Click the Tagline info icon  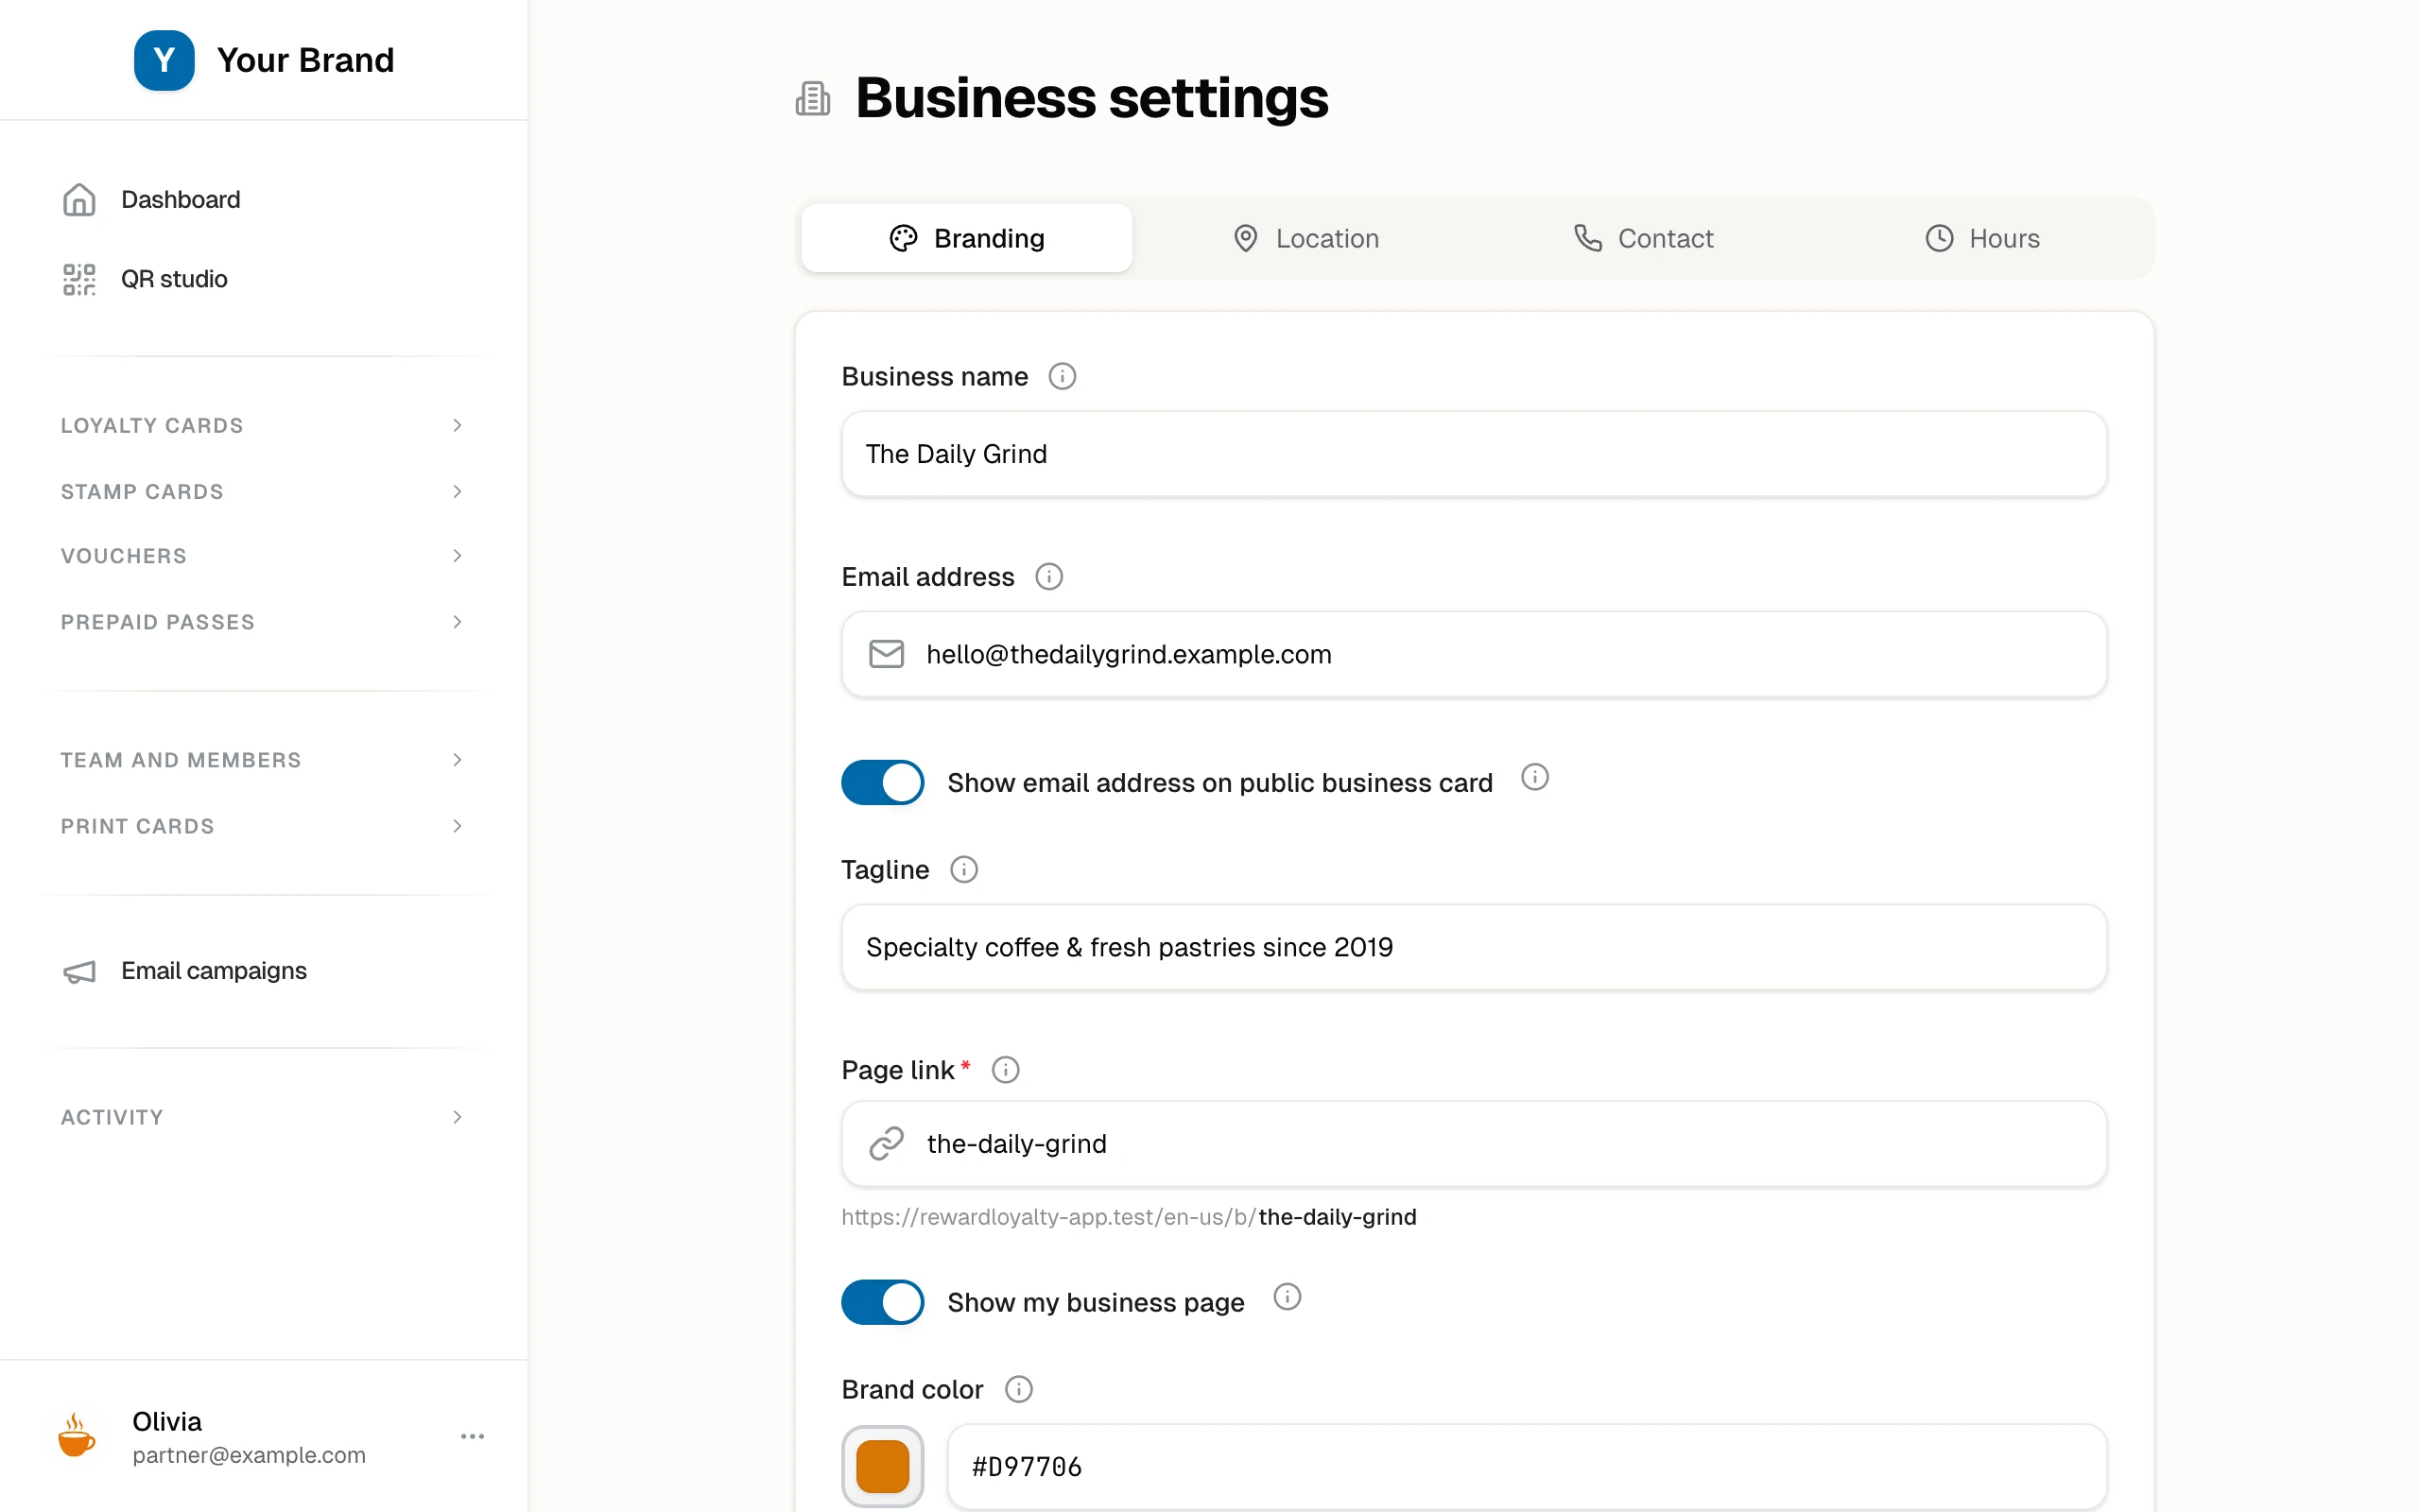pyautogui.click(x=964, y=870)
